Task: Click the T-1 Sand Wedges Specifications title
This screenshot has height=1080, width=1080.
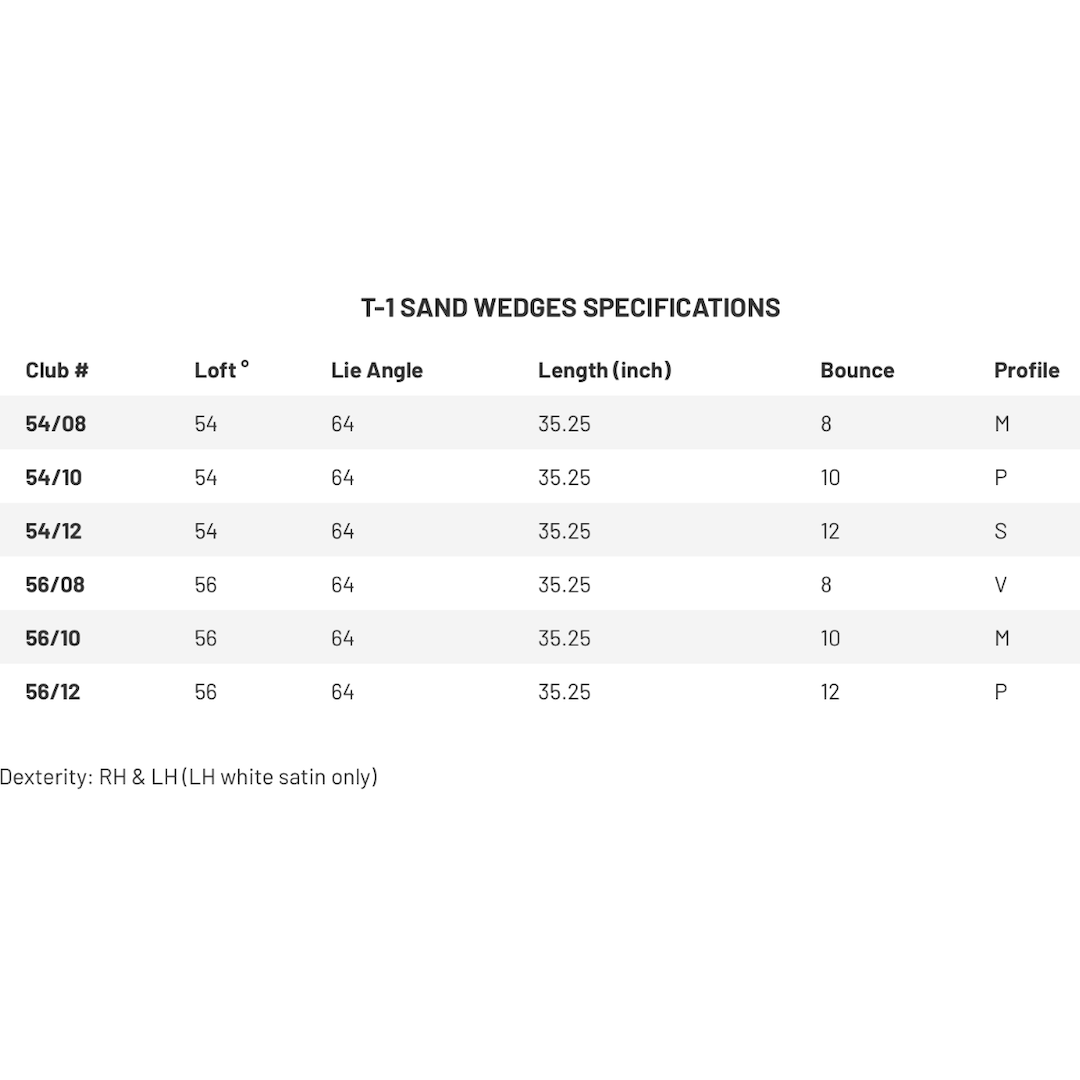Action: 570,307
